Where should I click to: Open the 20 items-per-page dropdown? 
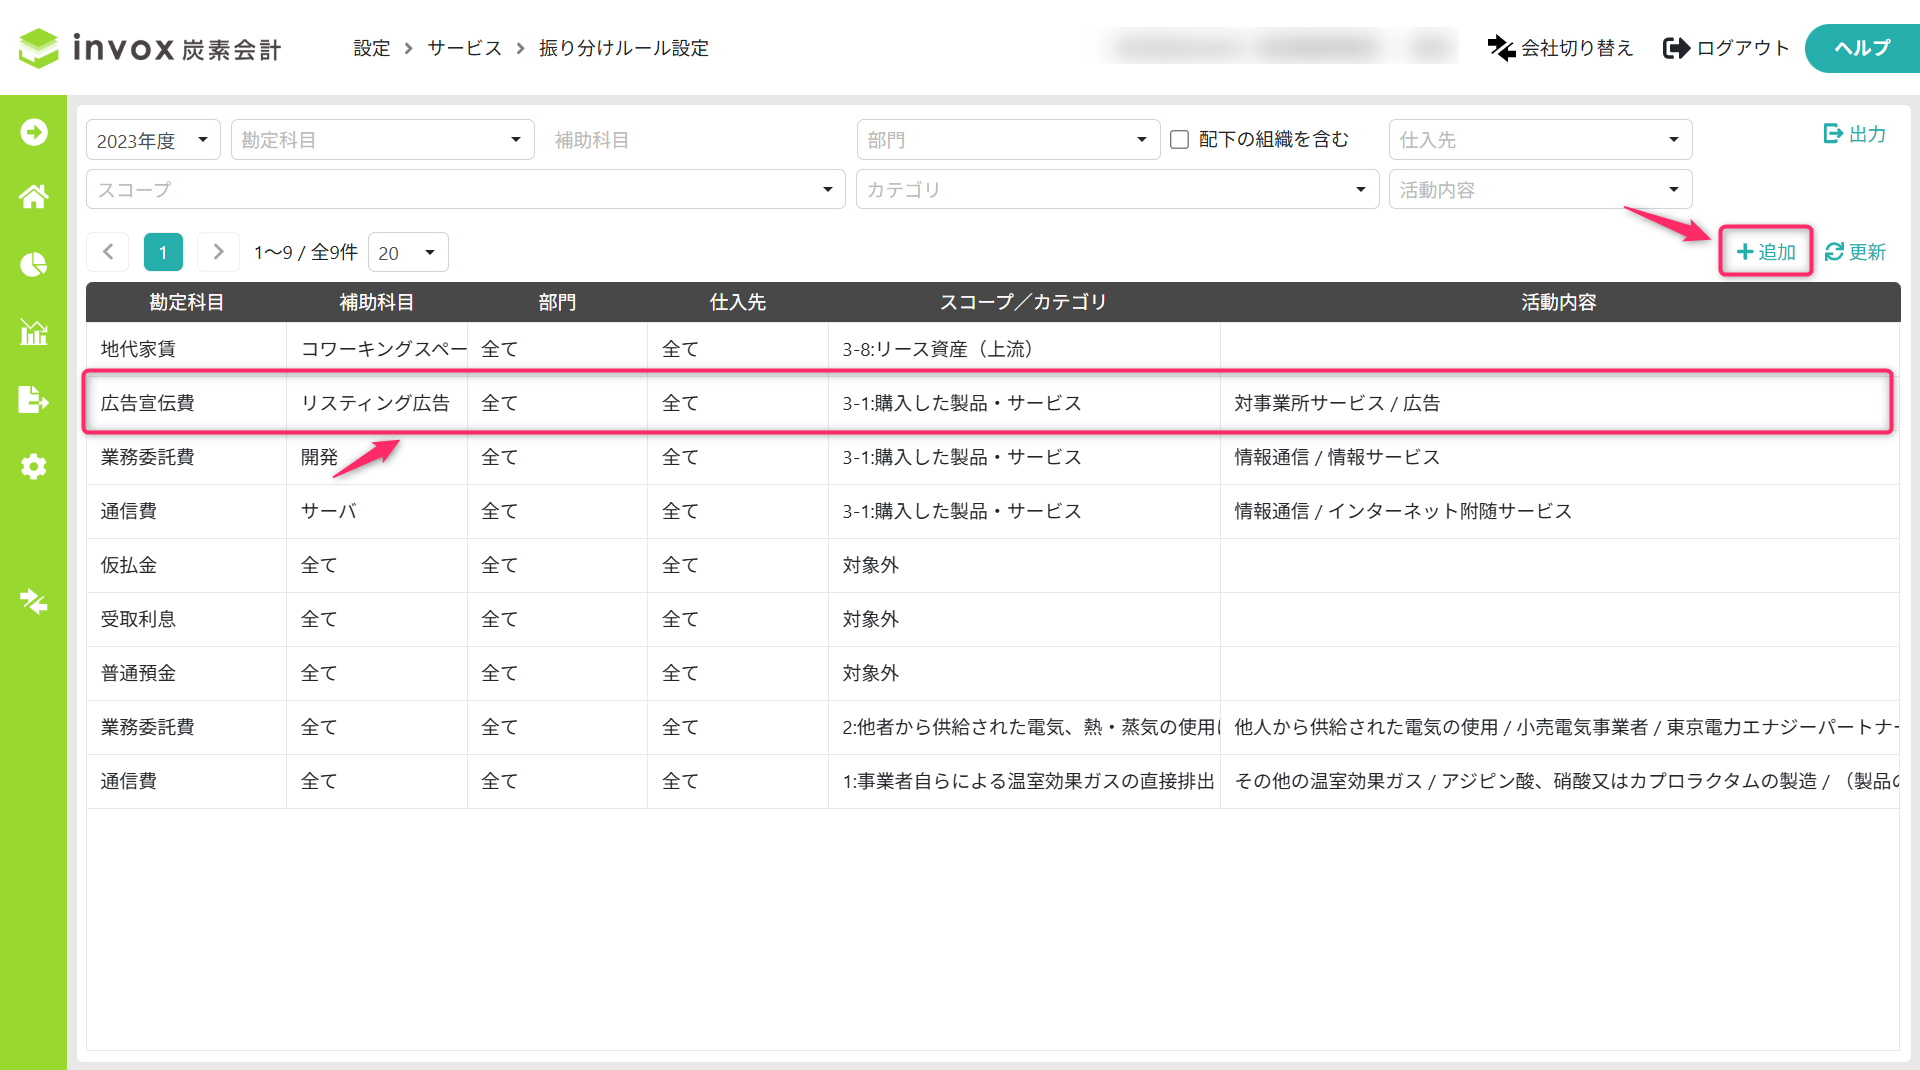(x=408, y=253)
